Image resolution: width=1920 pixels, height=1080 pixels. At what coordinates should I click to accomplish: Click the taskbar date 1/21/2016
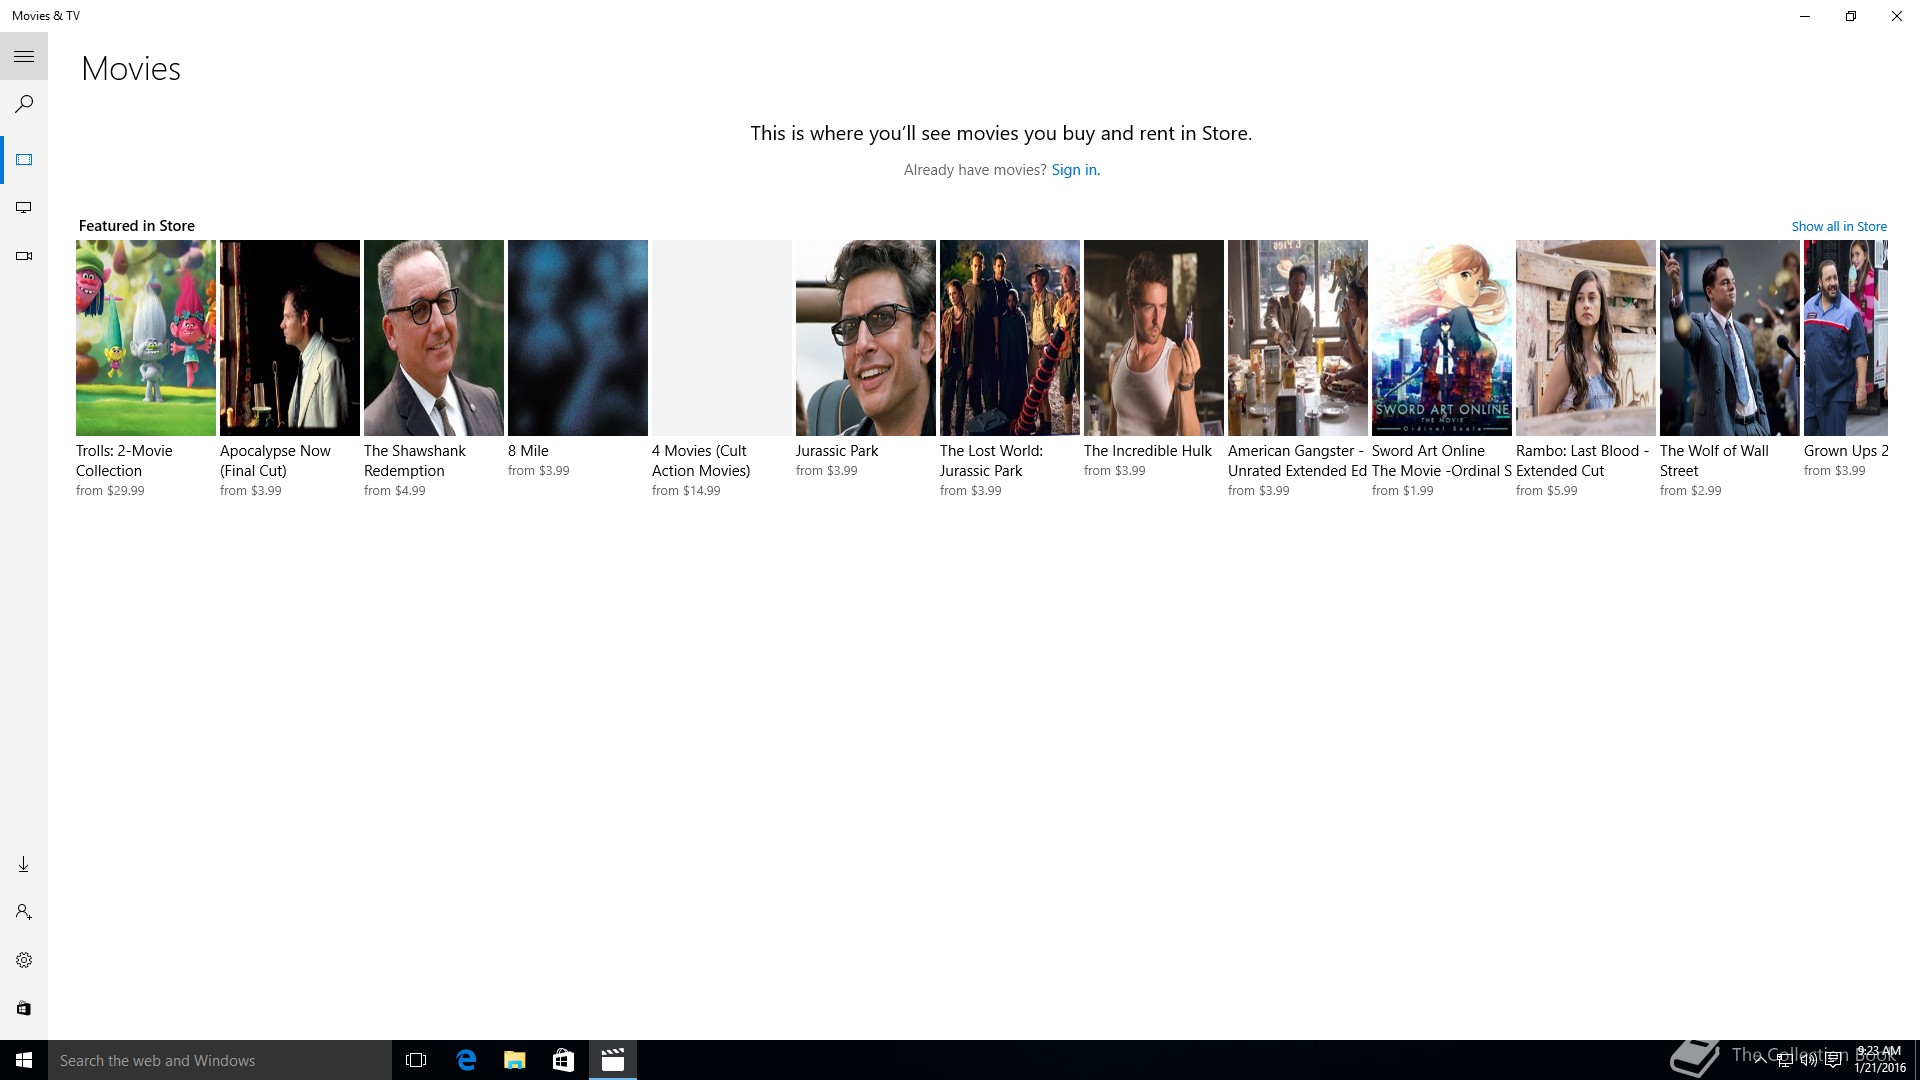(x=1880, y=1068)
